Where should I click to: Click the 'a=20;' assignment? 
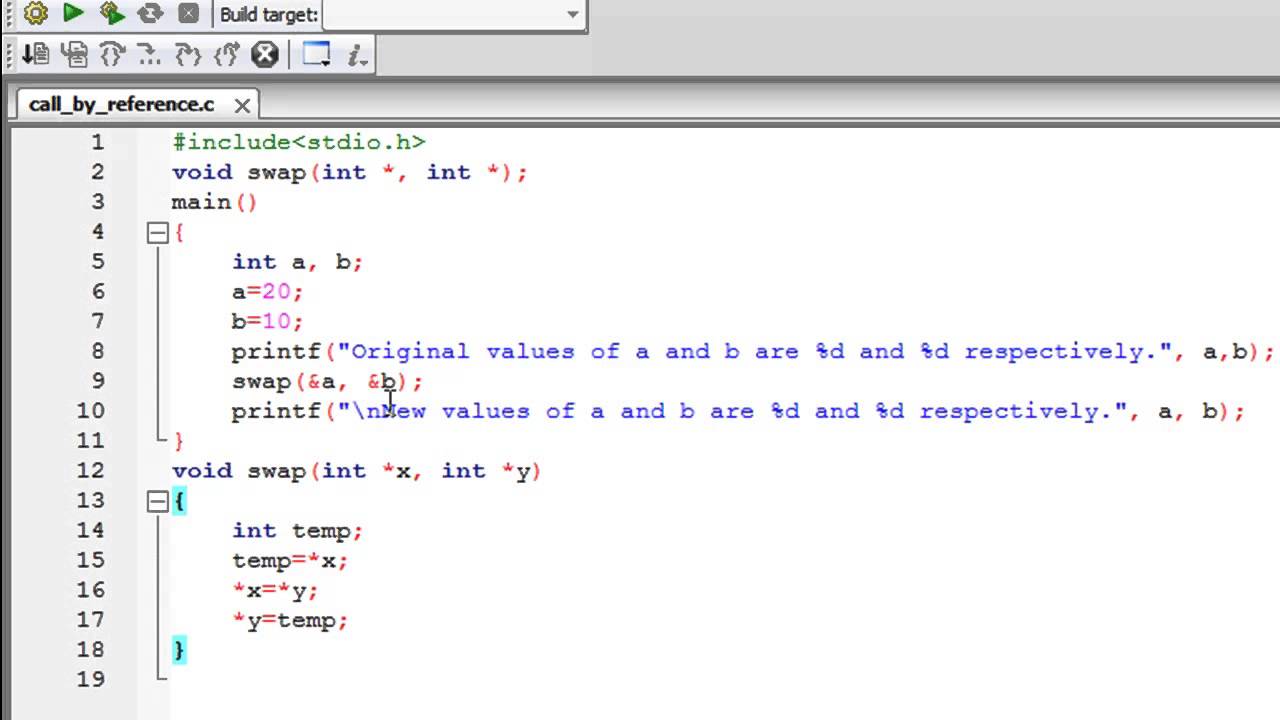point(267,292)
